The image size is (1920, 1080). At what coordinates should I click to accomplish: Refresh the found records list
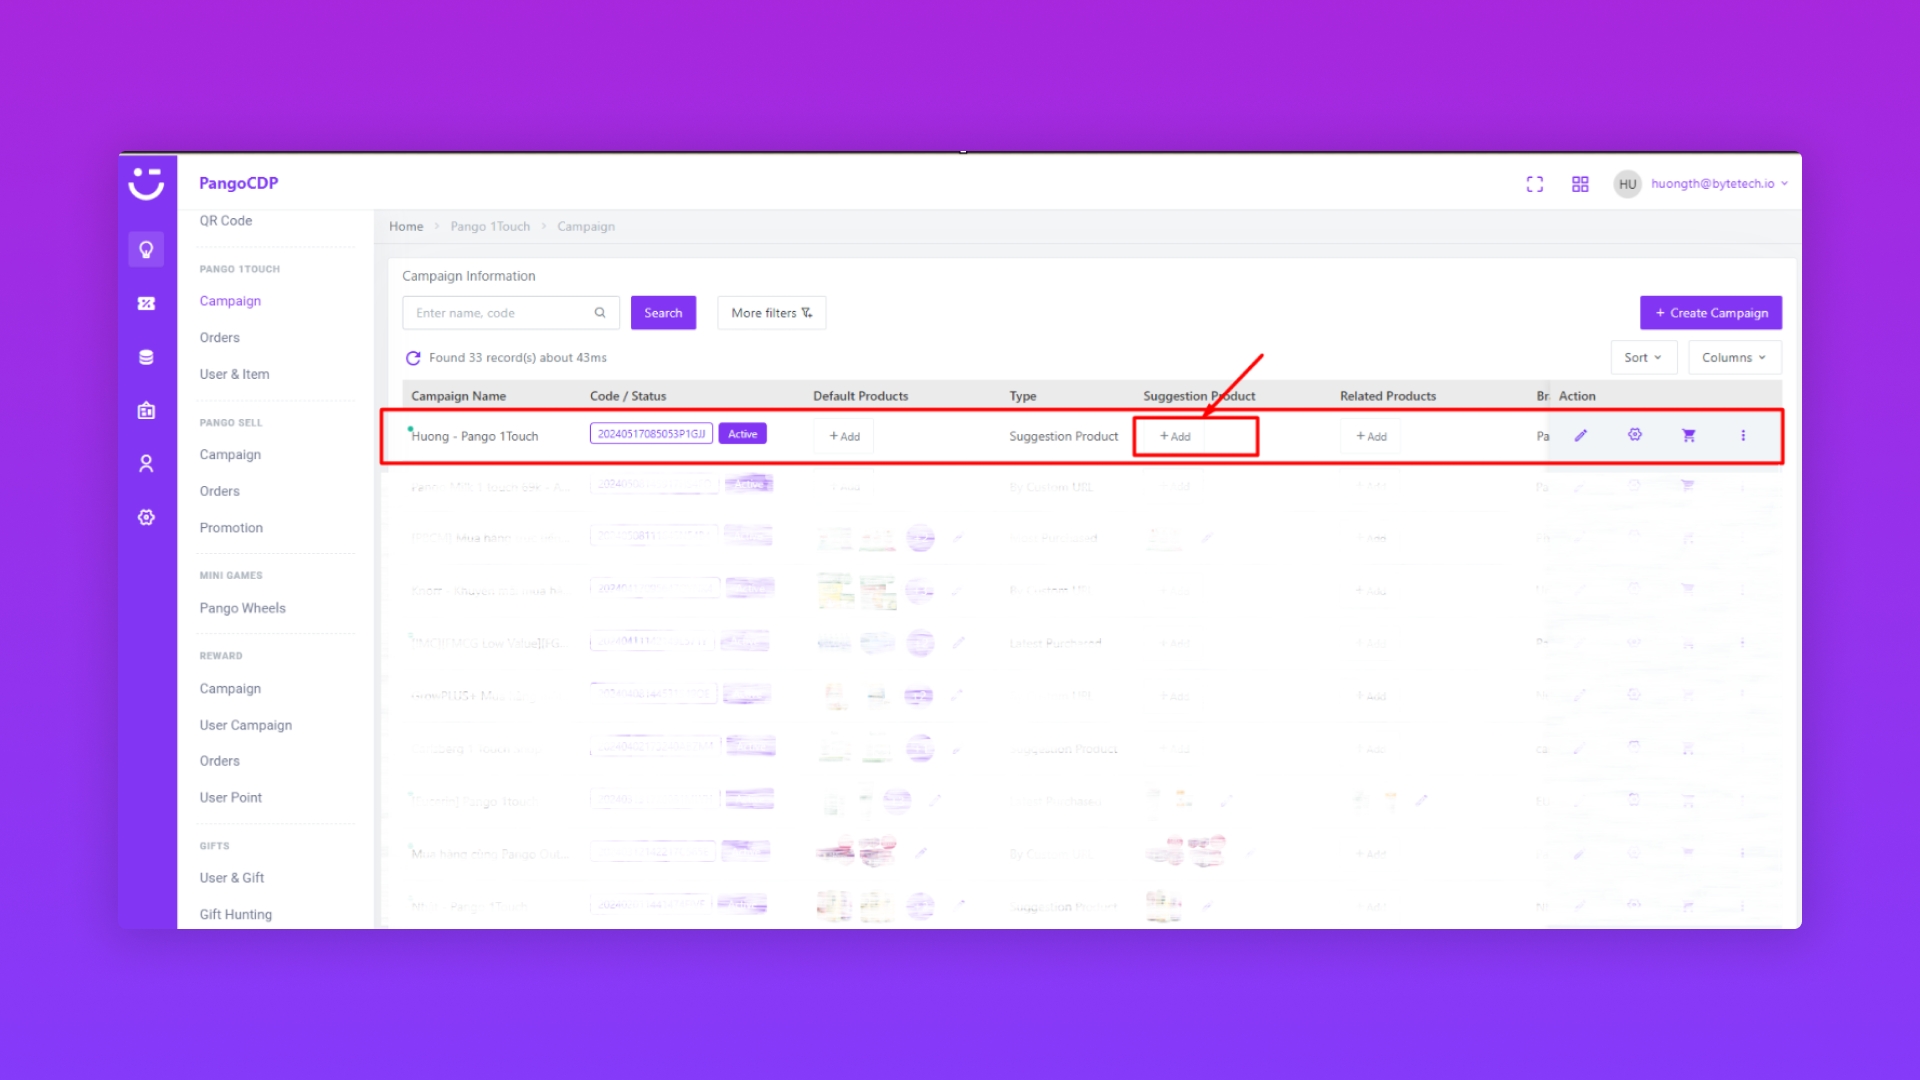(413, 358)
